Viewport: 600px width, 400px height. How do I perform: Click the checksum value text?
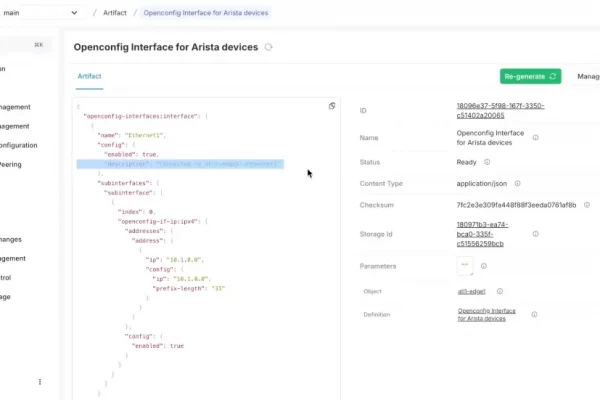pos(516,205)
